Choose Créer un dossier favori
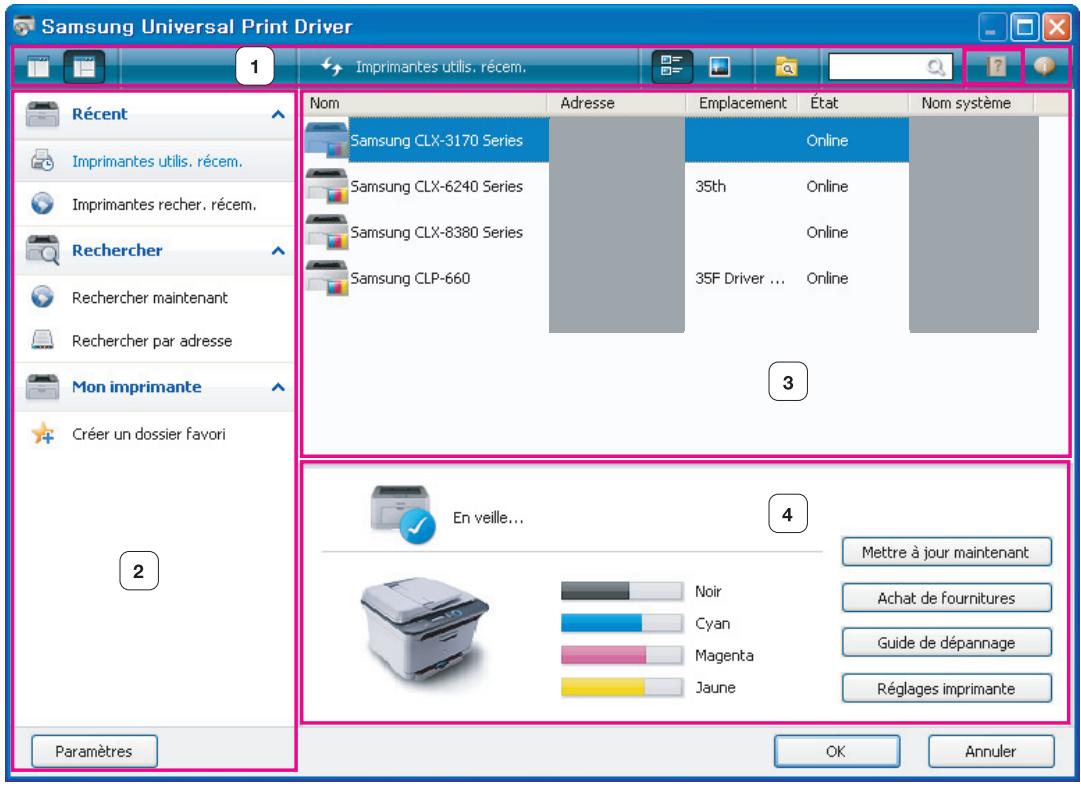1081x787 pixels. tap(148, 434)
